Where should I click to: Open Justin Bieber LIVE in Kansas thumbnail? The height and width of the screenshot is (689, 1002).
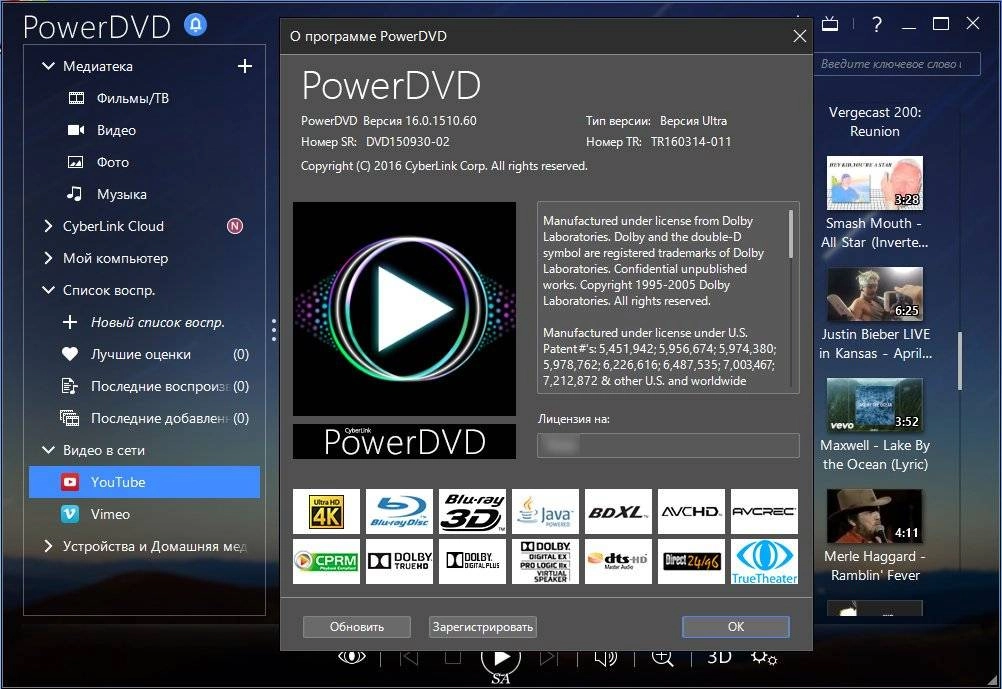point(874,294)
